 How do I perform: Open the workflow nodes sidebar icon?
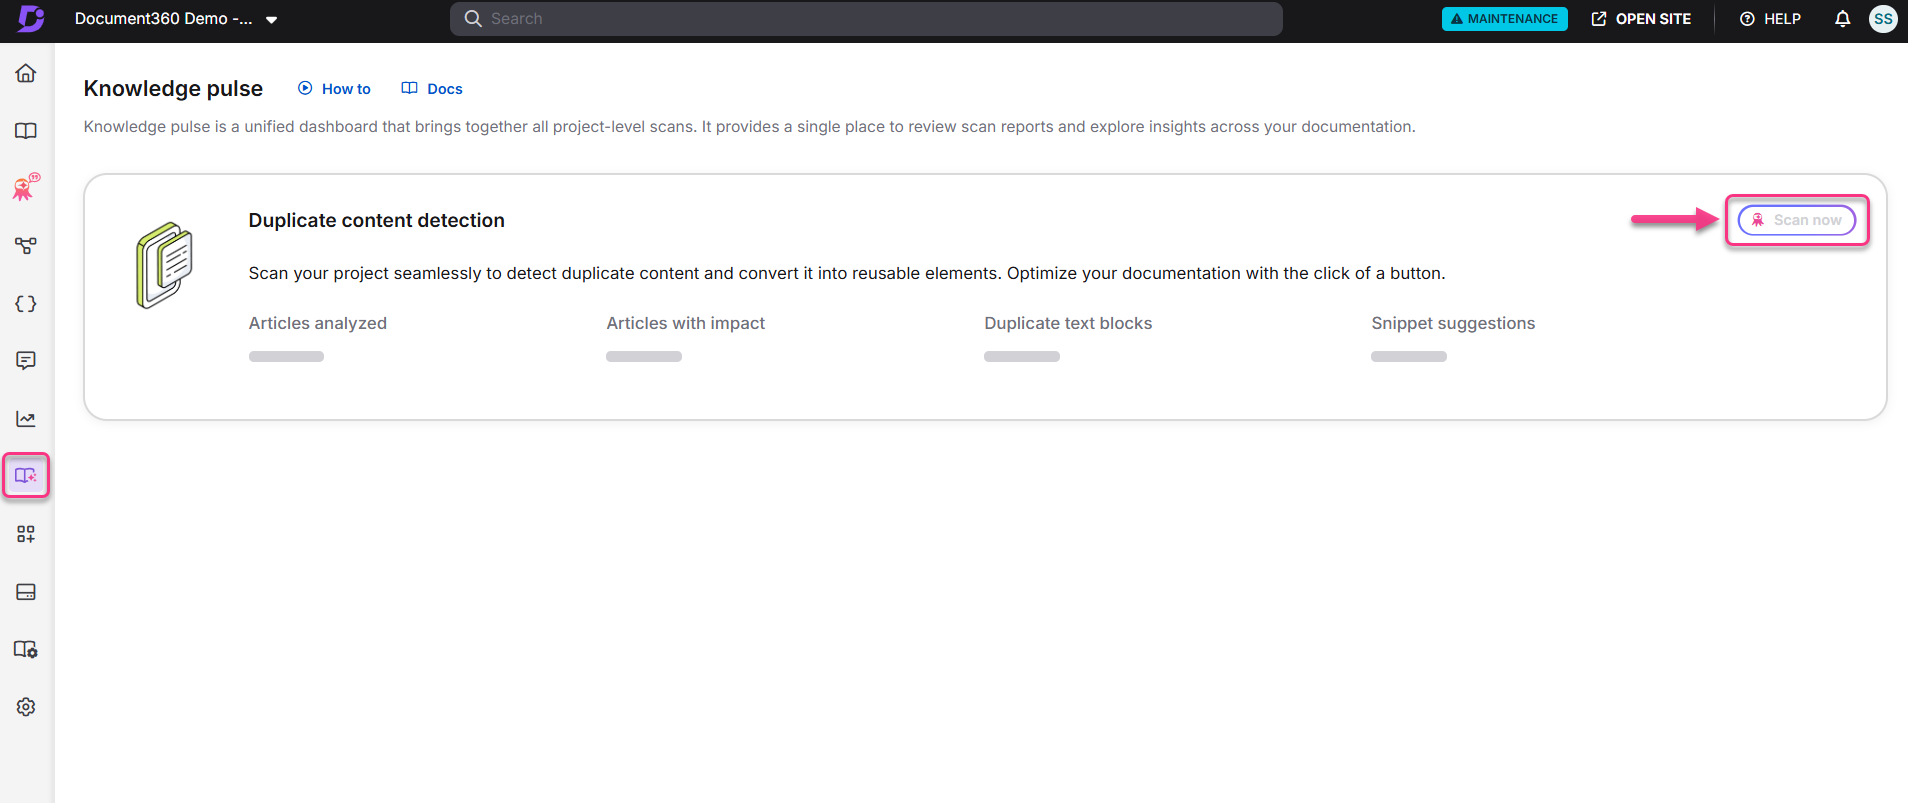(26, 246)
